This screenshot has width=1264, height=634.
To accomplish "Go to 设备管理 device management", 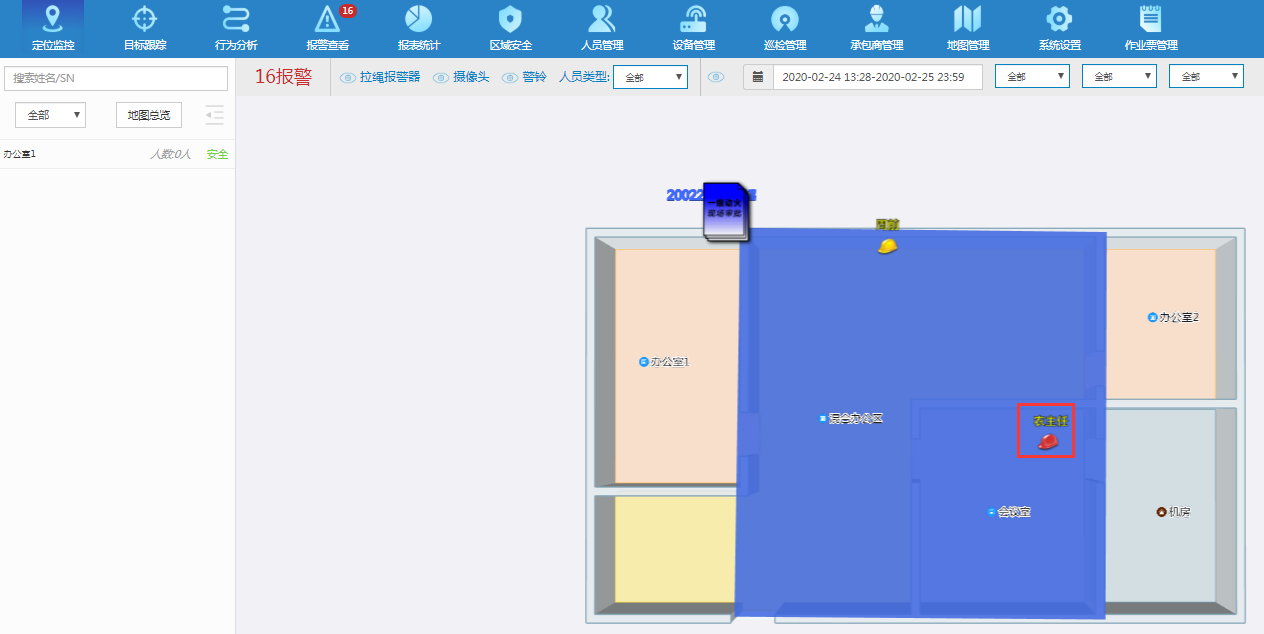I will click(693, 28).
